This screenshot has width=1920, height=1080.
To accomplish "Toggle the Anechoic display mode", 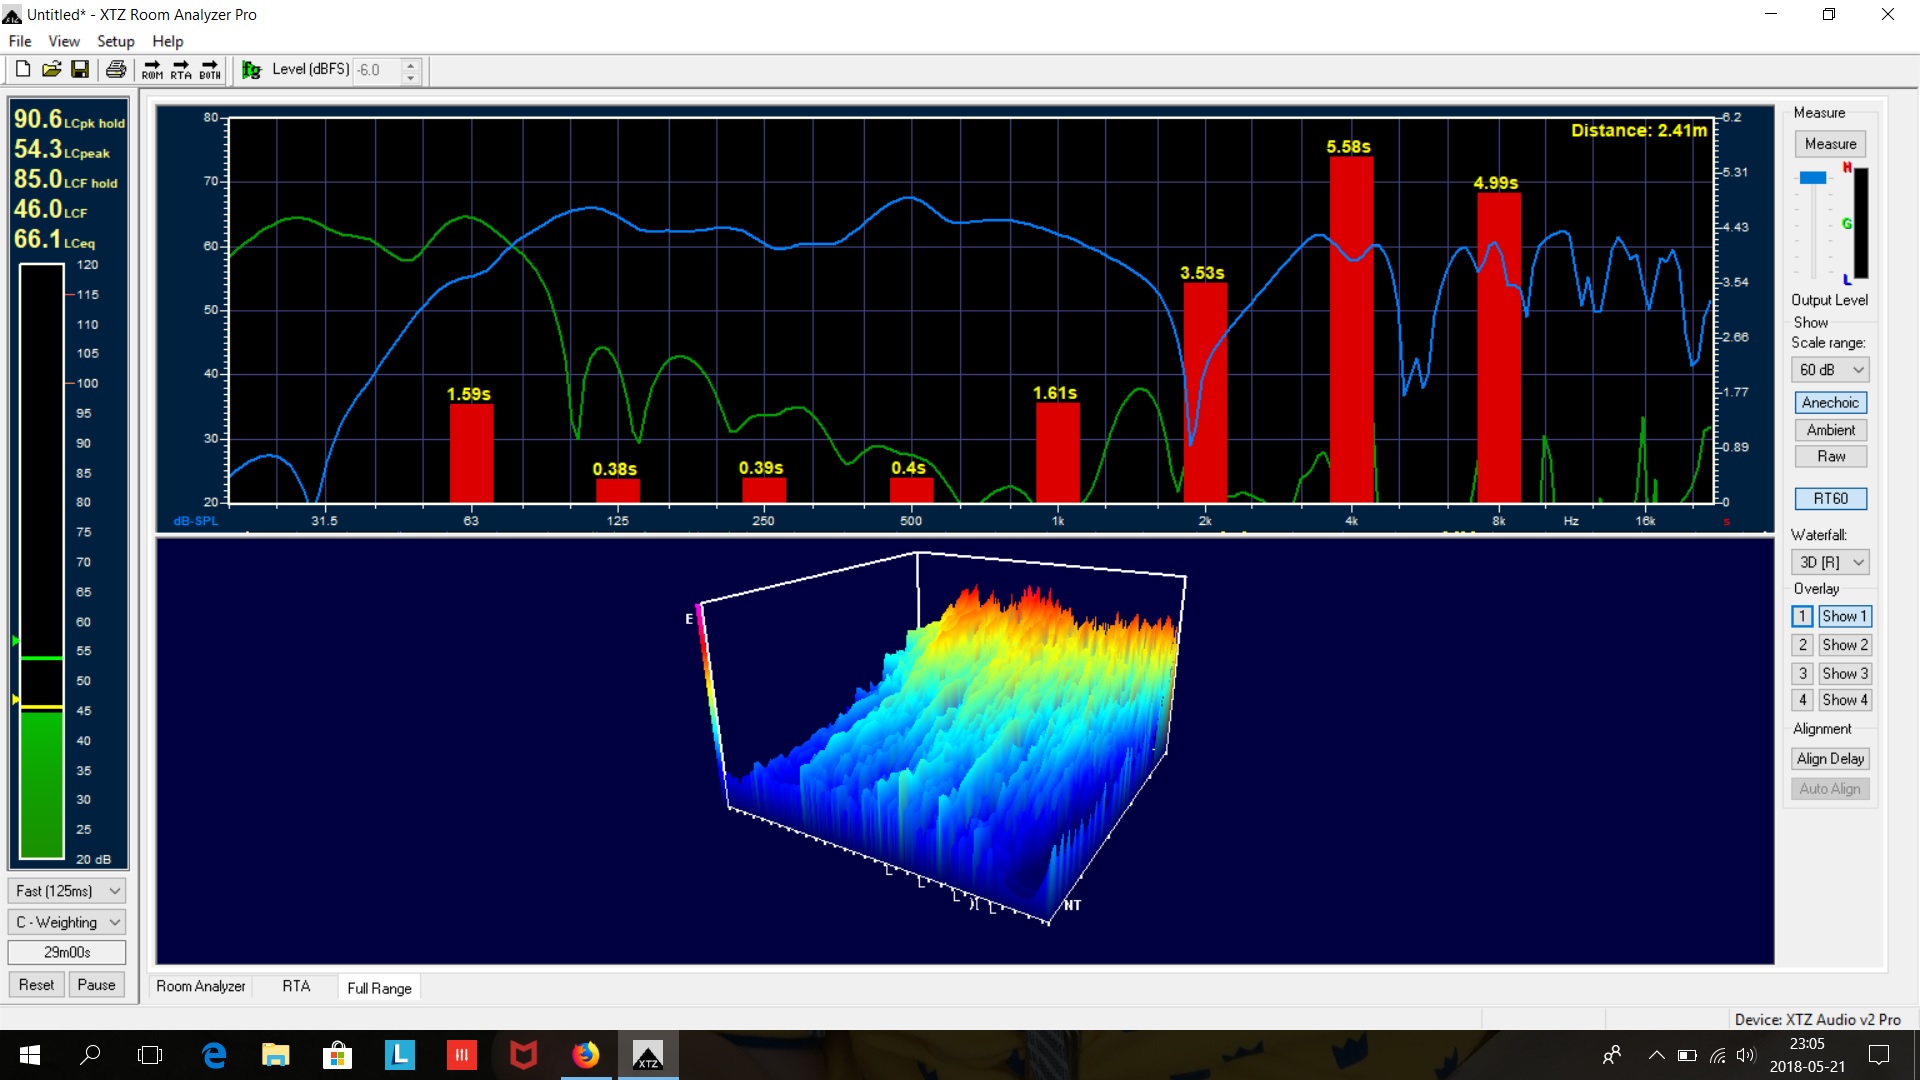I will pos(1830,402).
